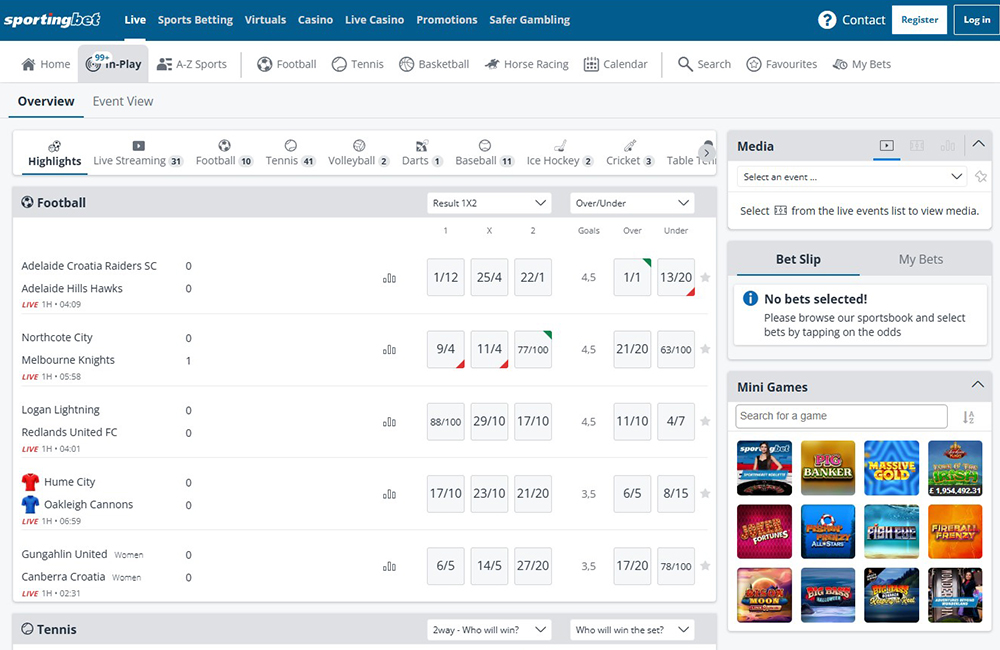The height and width of the screenshot is (650, 1000).
Task: Select the Bet Slip tab
Action: (x=798, y=259)
